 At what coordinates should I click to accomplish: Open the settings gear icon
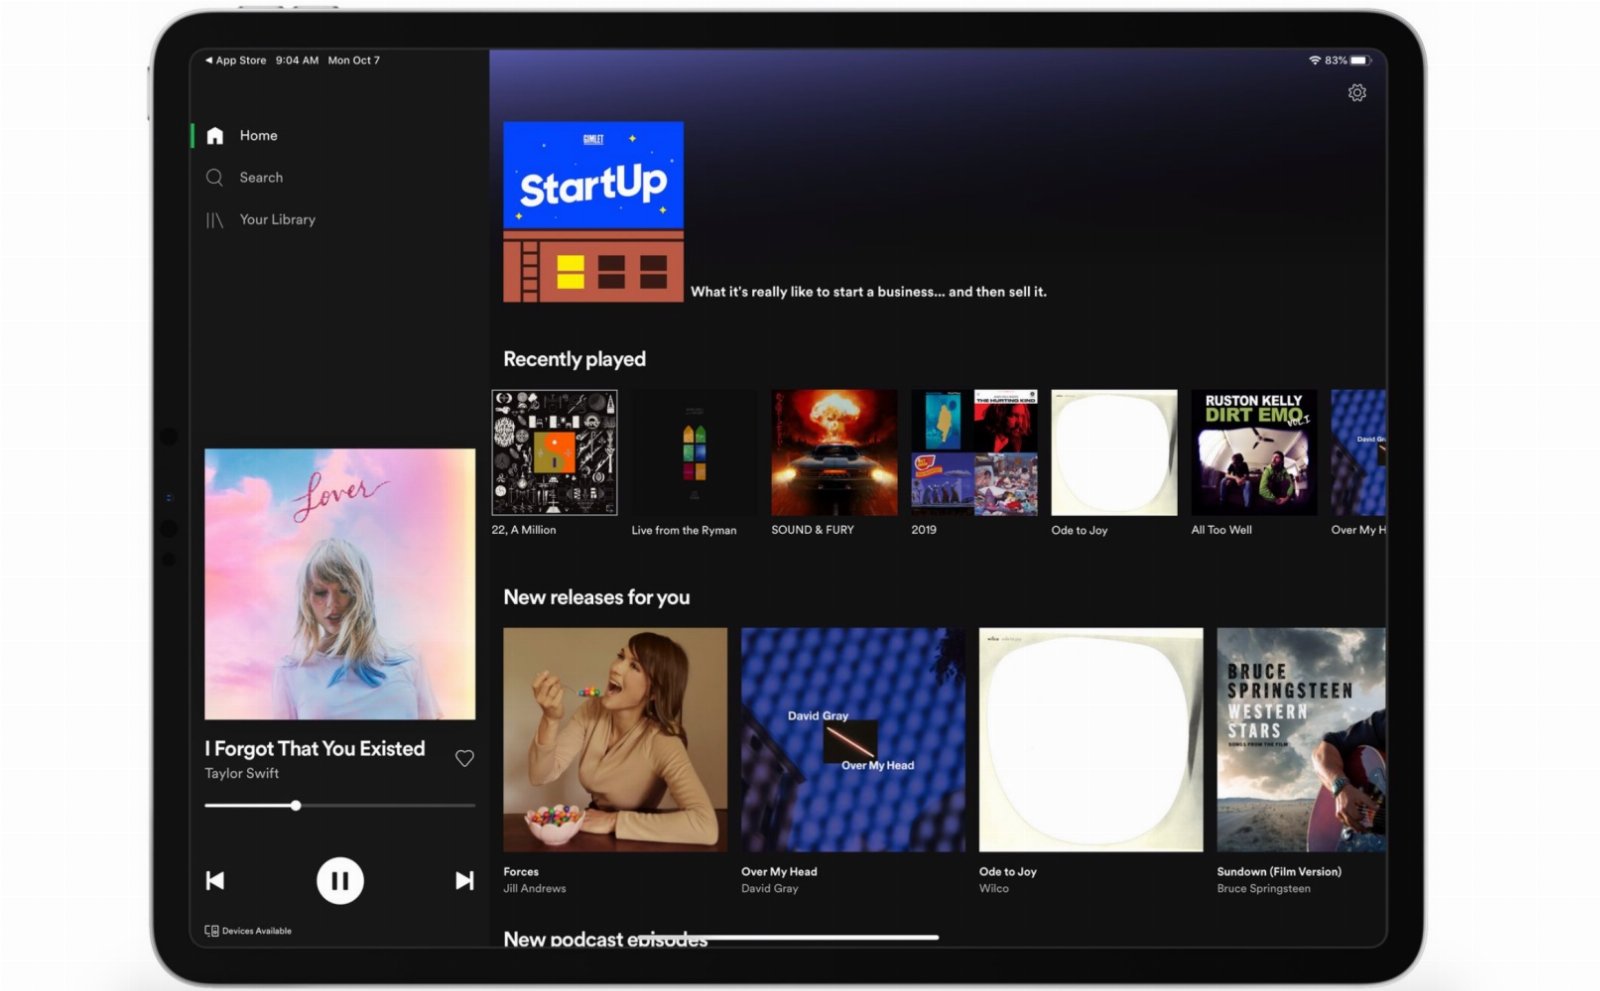[x=1356, y=93]
